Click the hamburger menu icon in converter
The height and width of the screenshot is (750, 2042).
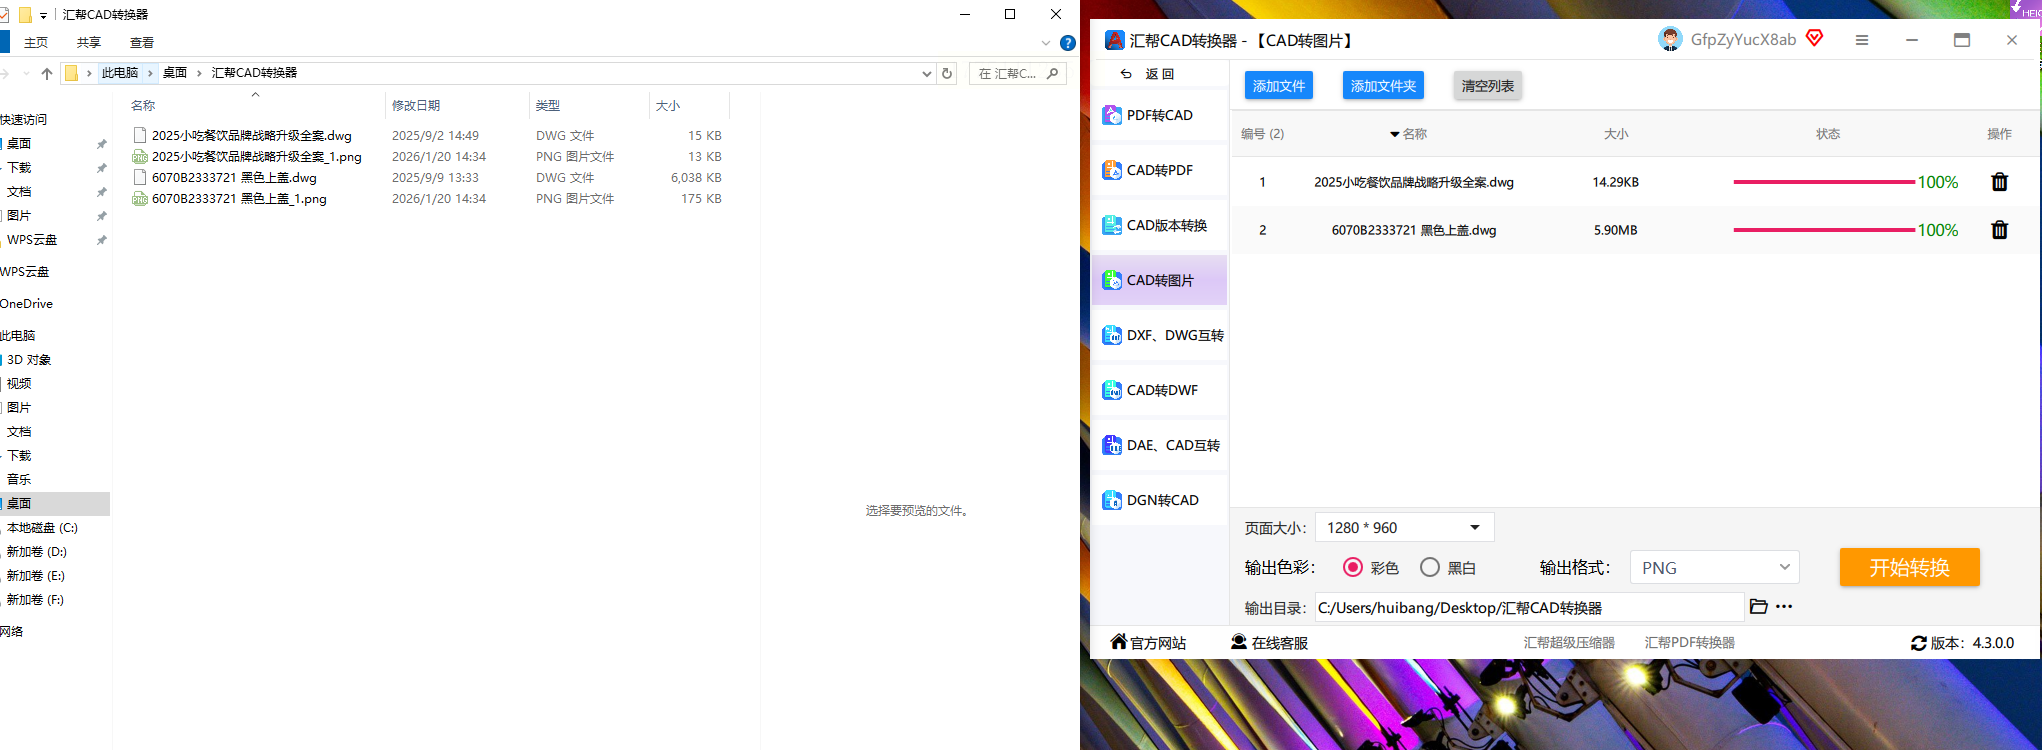pyautogui.click(x=1861, y=40)
